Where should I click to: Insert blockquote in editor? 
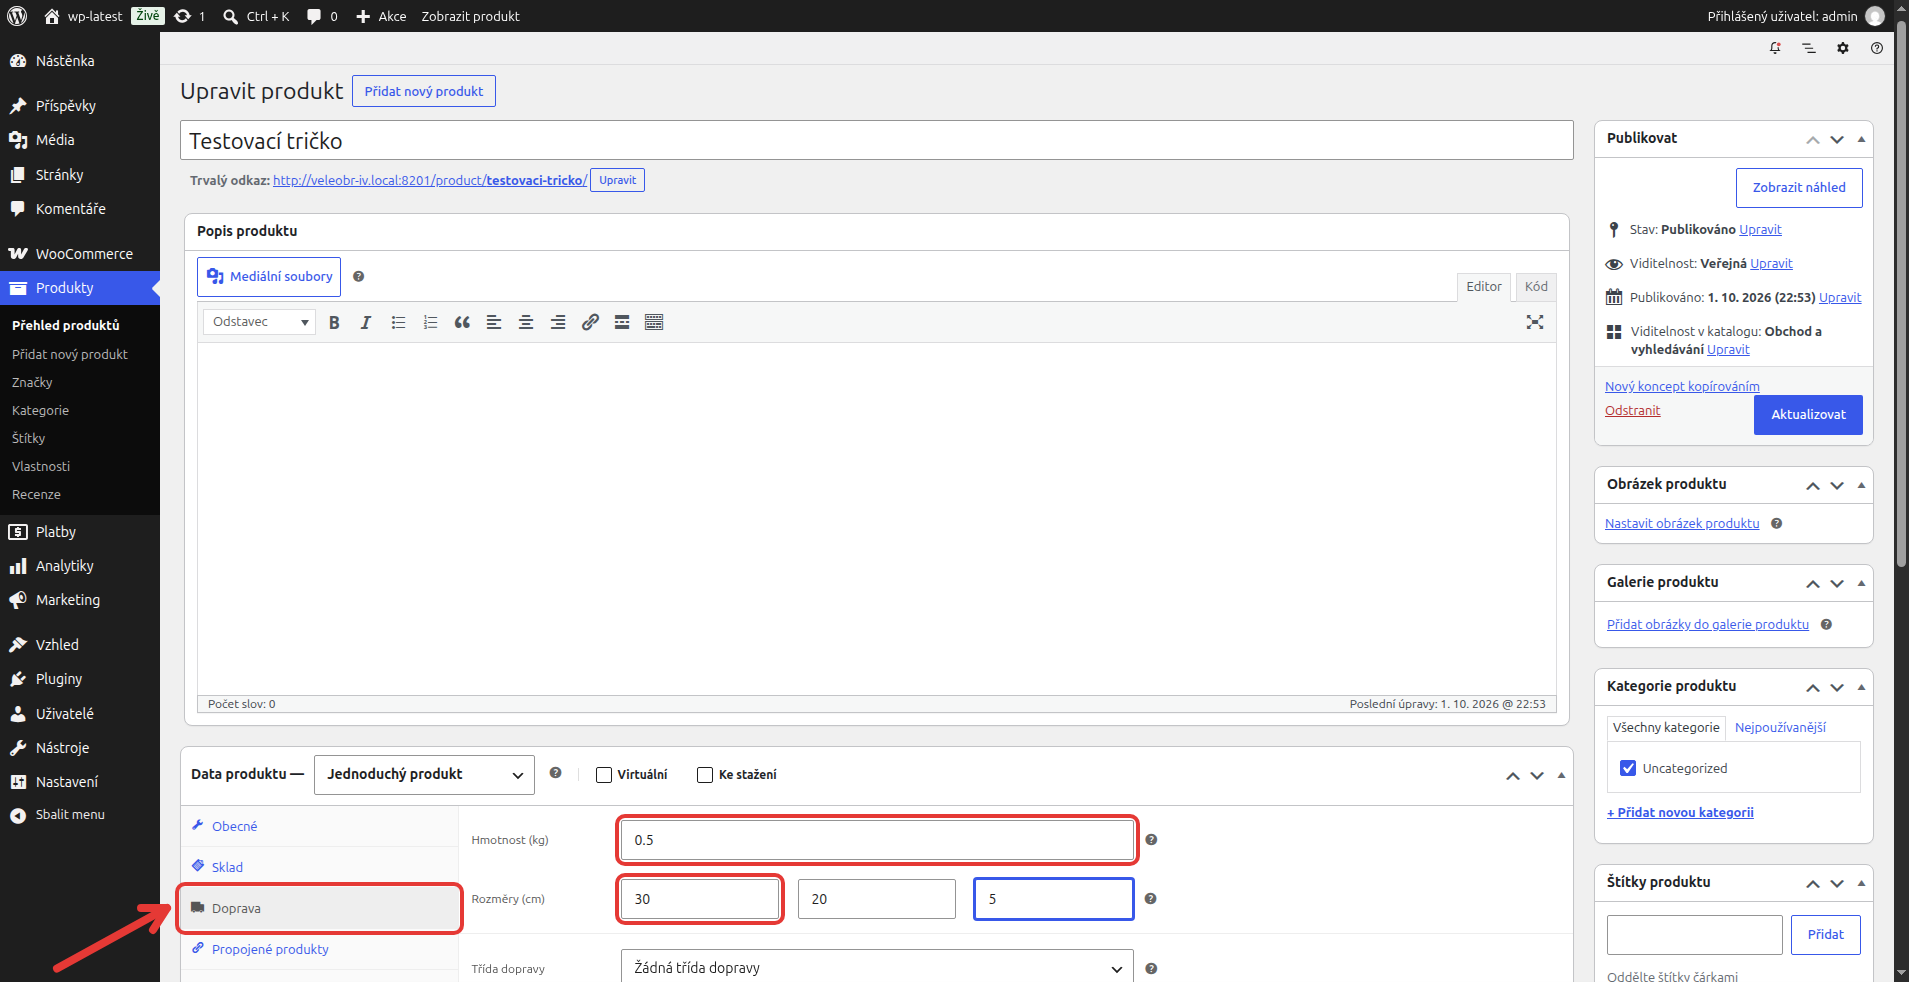coord(462,322)
